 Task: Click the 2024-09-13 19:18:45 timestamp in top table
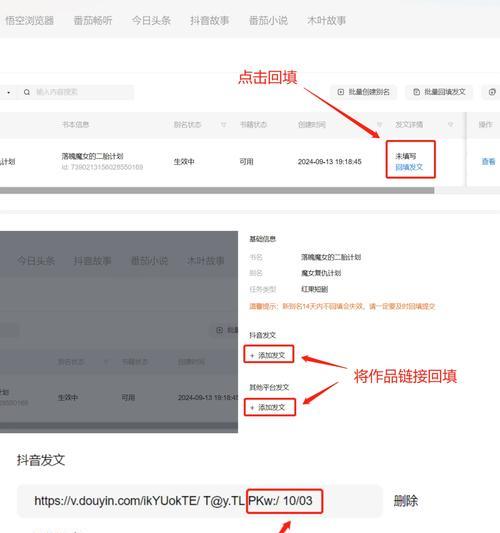tap(329, 162)
